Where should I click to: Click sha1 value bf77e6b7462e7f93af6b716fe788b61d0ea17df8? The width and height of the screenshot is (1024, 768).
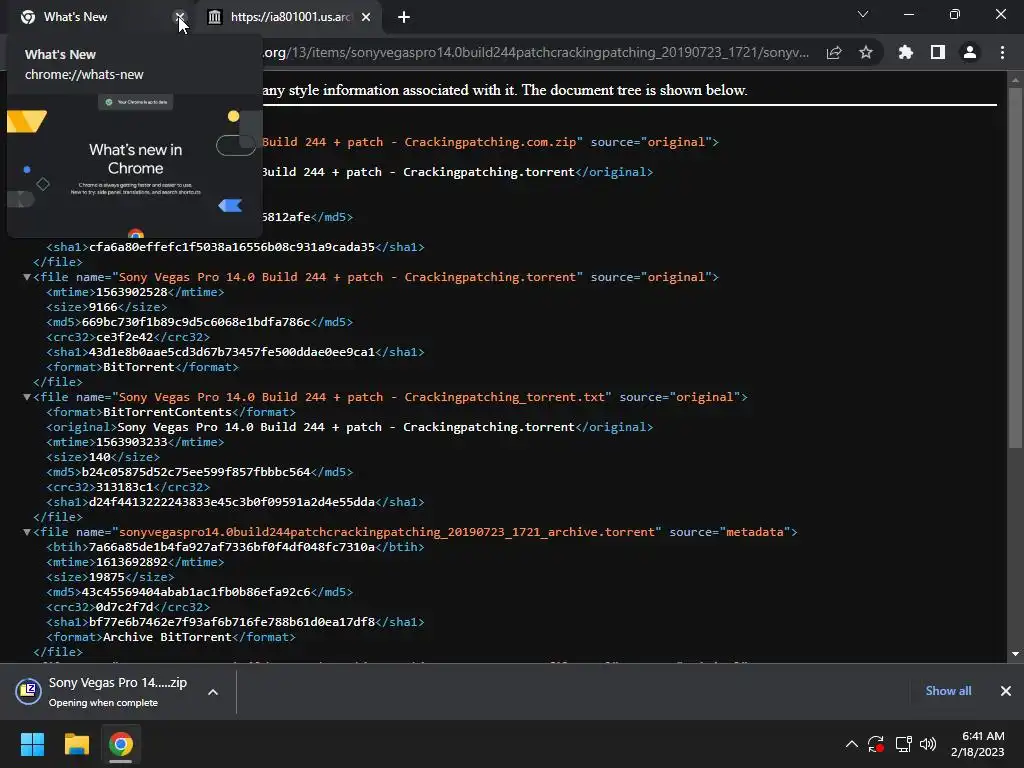[232, 622]
